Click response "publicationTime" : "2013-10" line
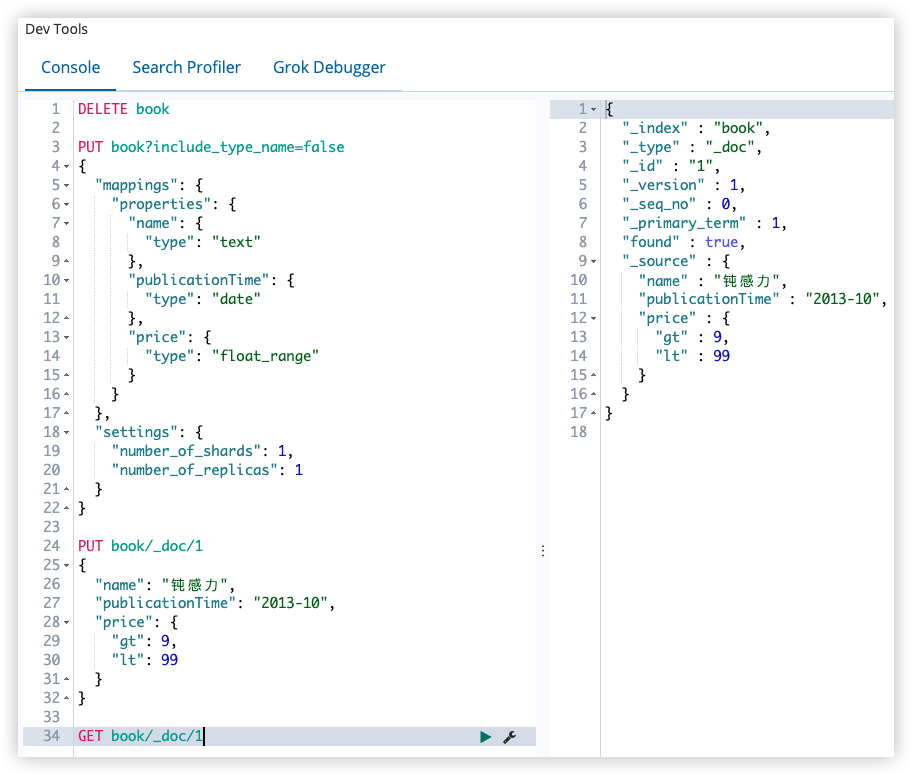This screenshot has width=912, height=775. [763, 299]
